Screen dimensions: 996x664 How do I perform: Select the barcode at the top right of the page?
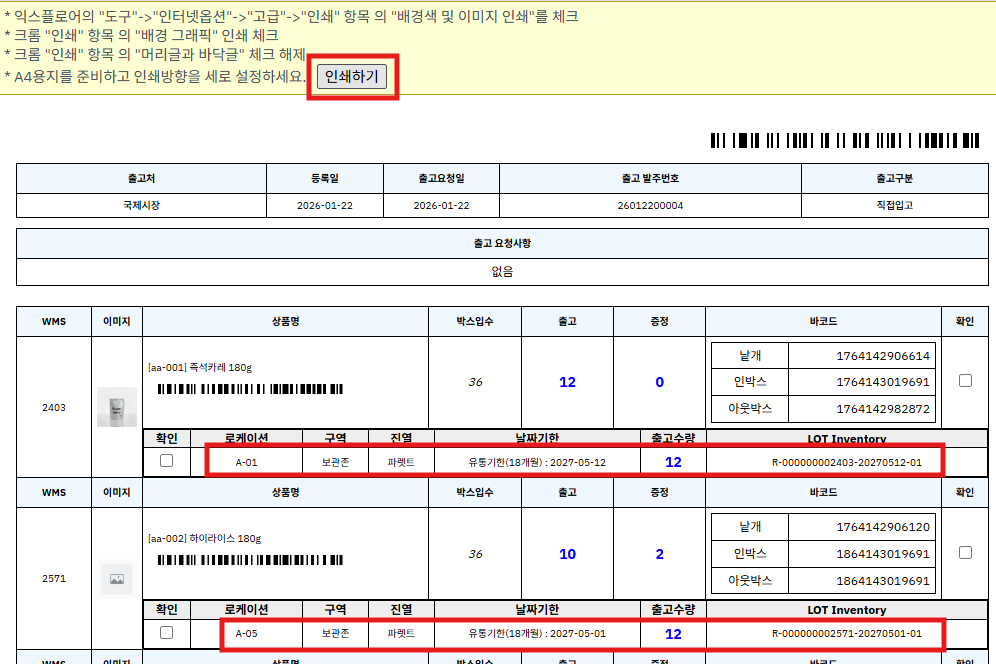click(845, 140)
